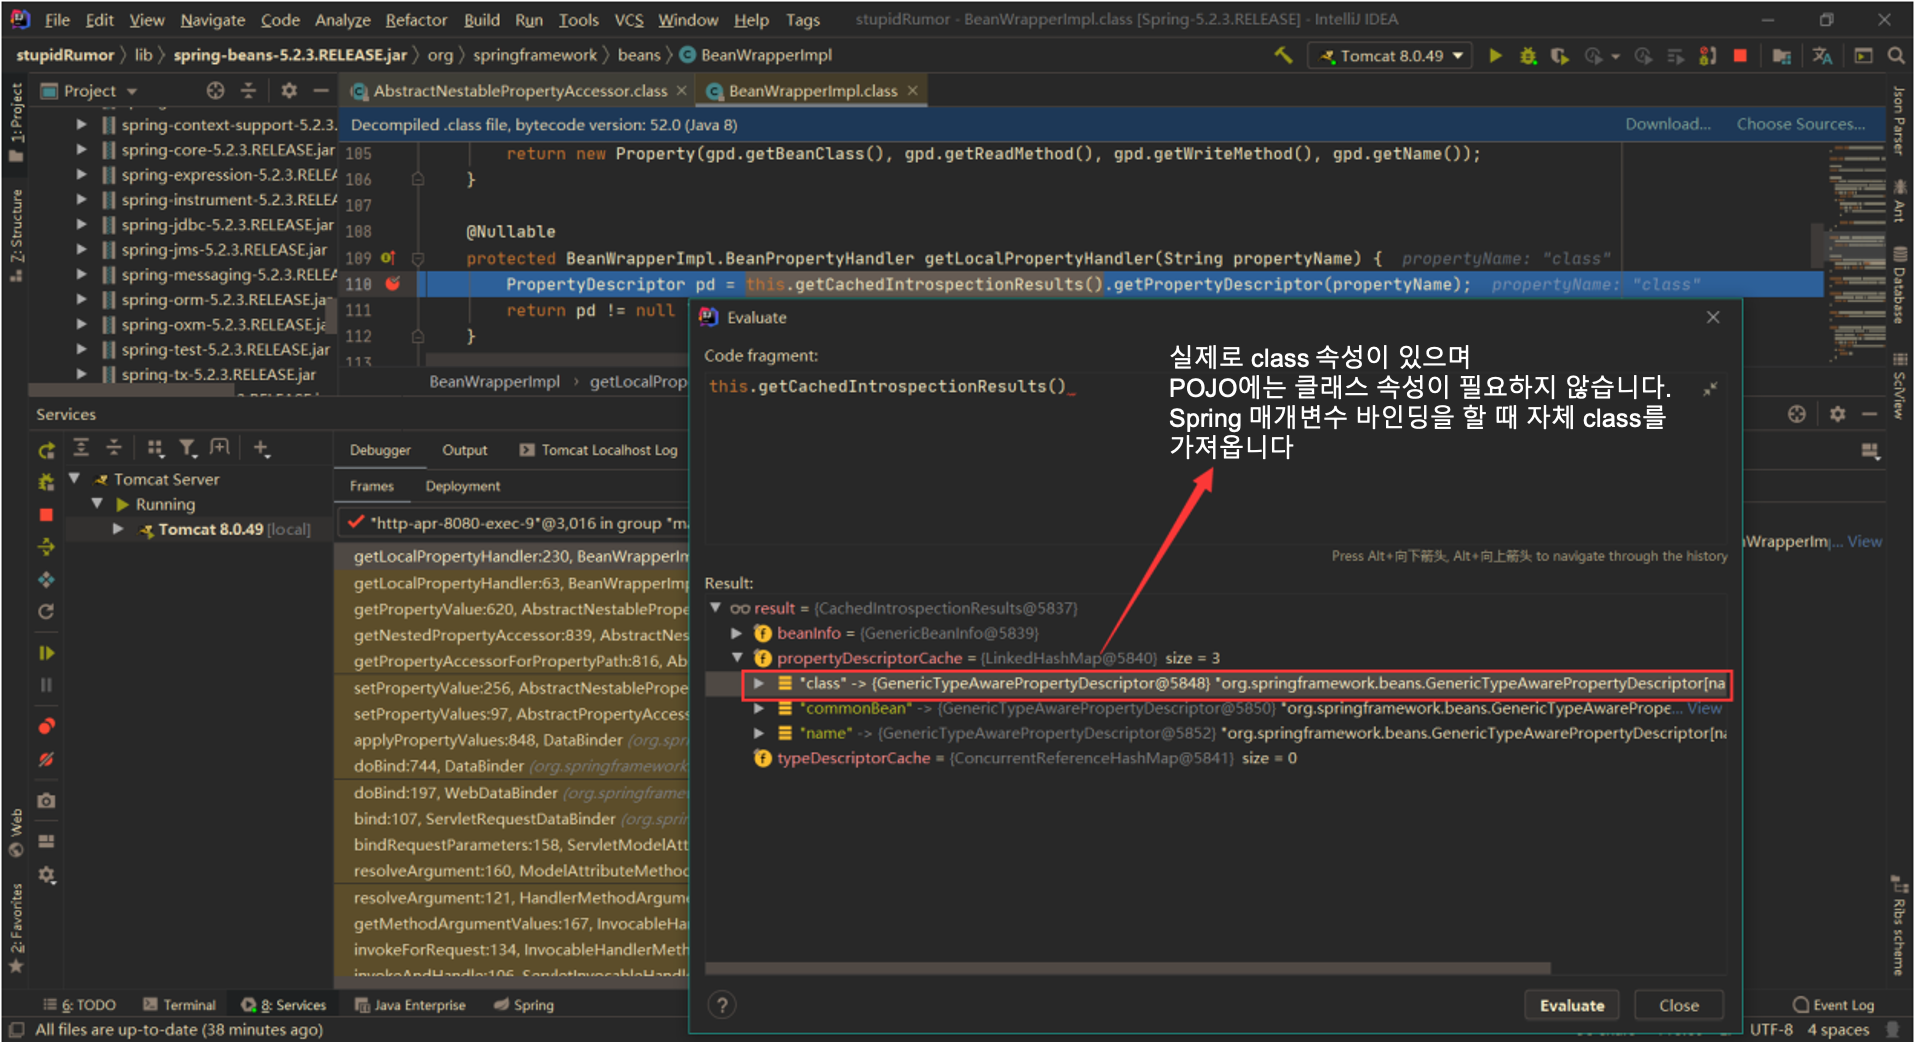Image resolution: width=1916 pixels, height=1043 pixels.
Task: Open the Structure side tool window
Action: coord(16,235)
